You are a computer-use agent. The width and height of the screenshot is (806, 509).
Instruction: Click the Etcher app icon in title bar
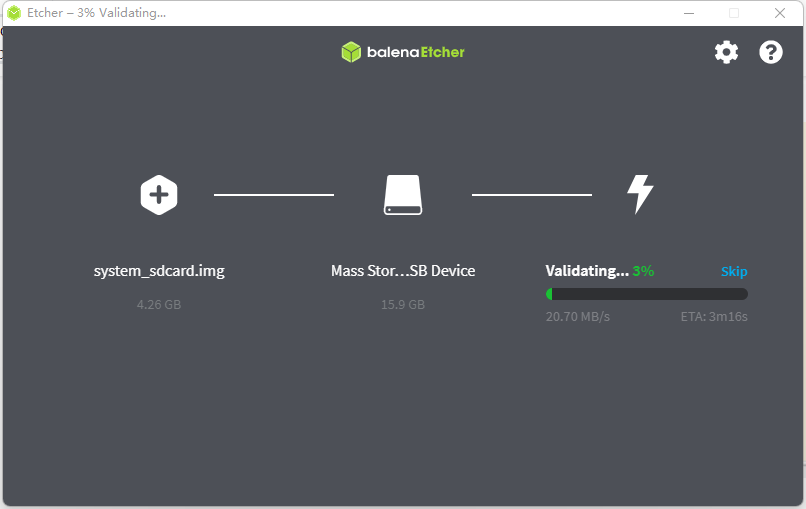(14, 13)
